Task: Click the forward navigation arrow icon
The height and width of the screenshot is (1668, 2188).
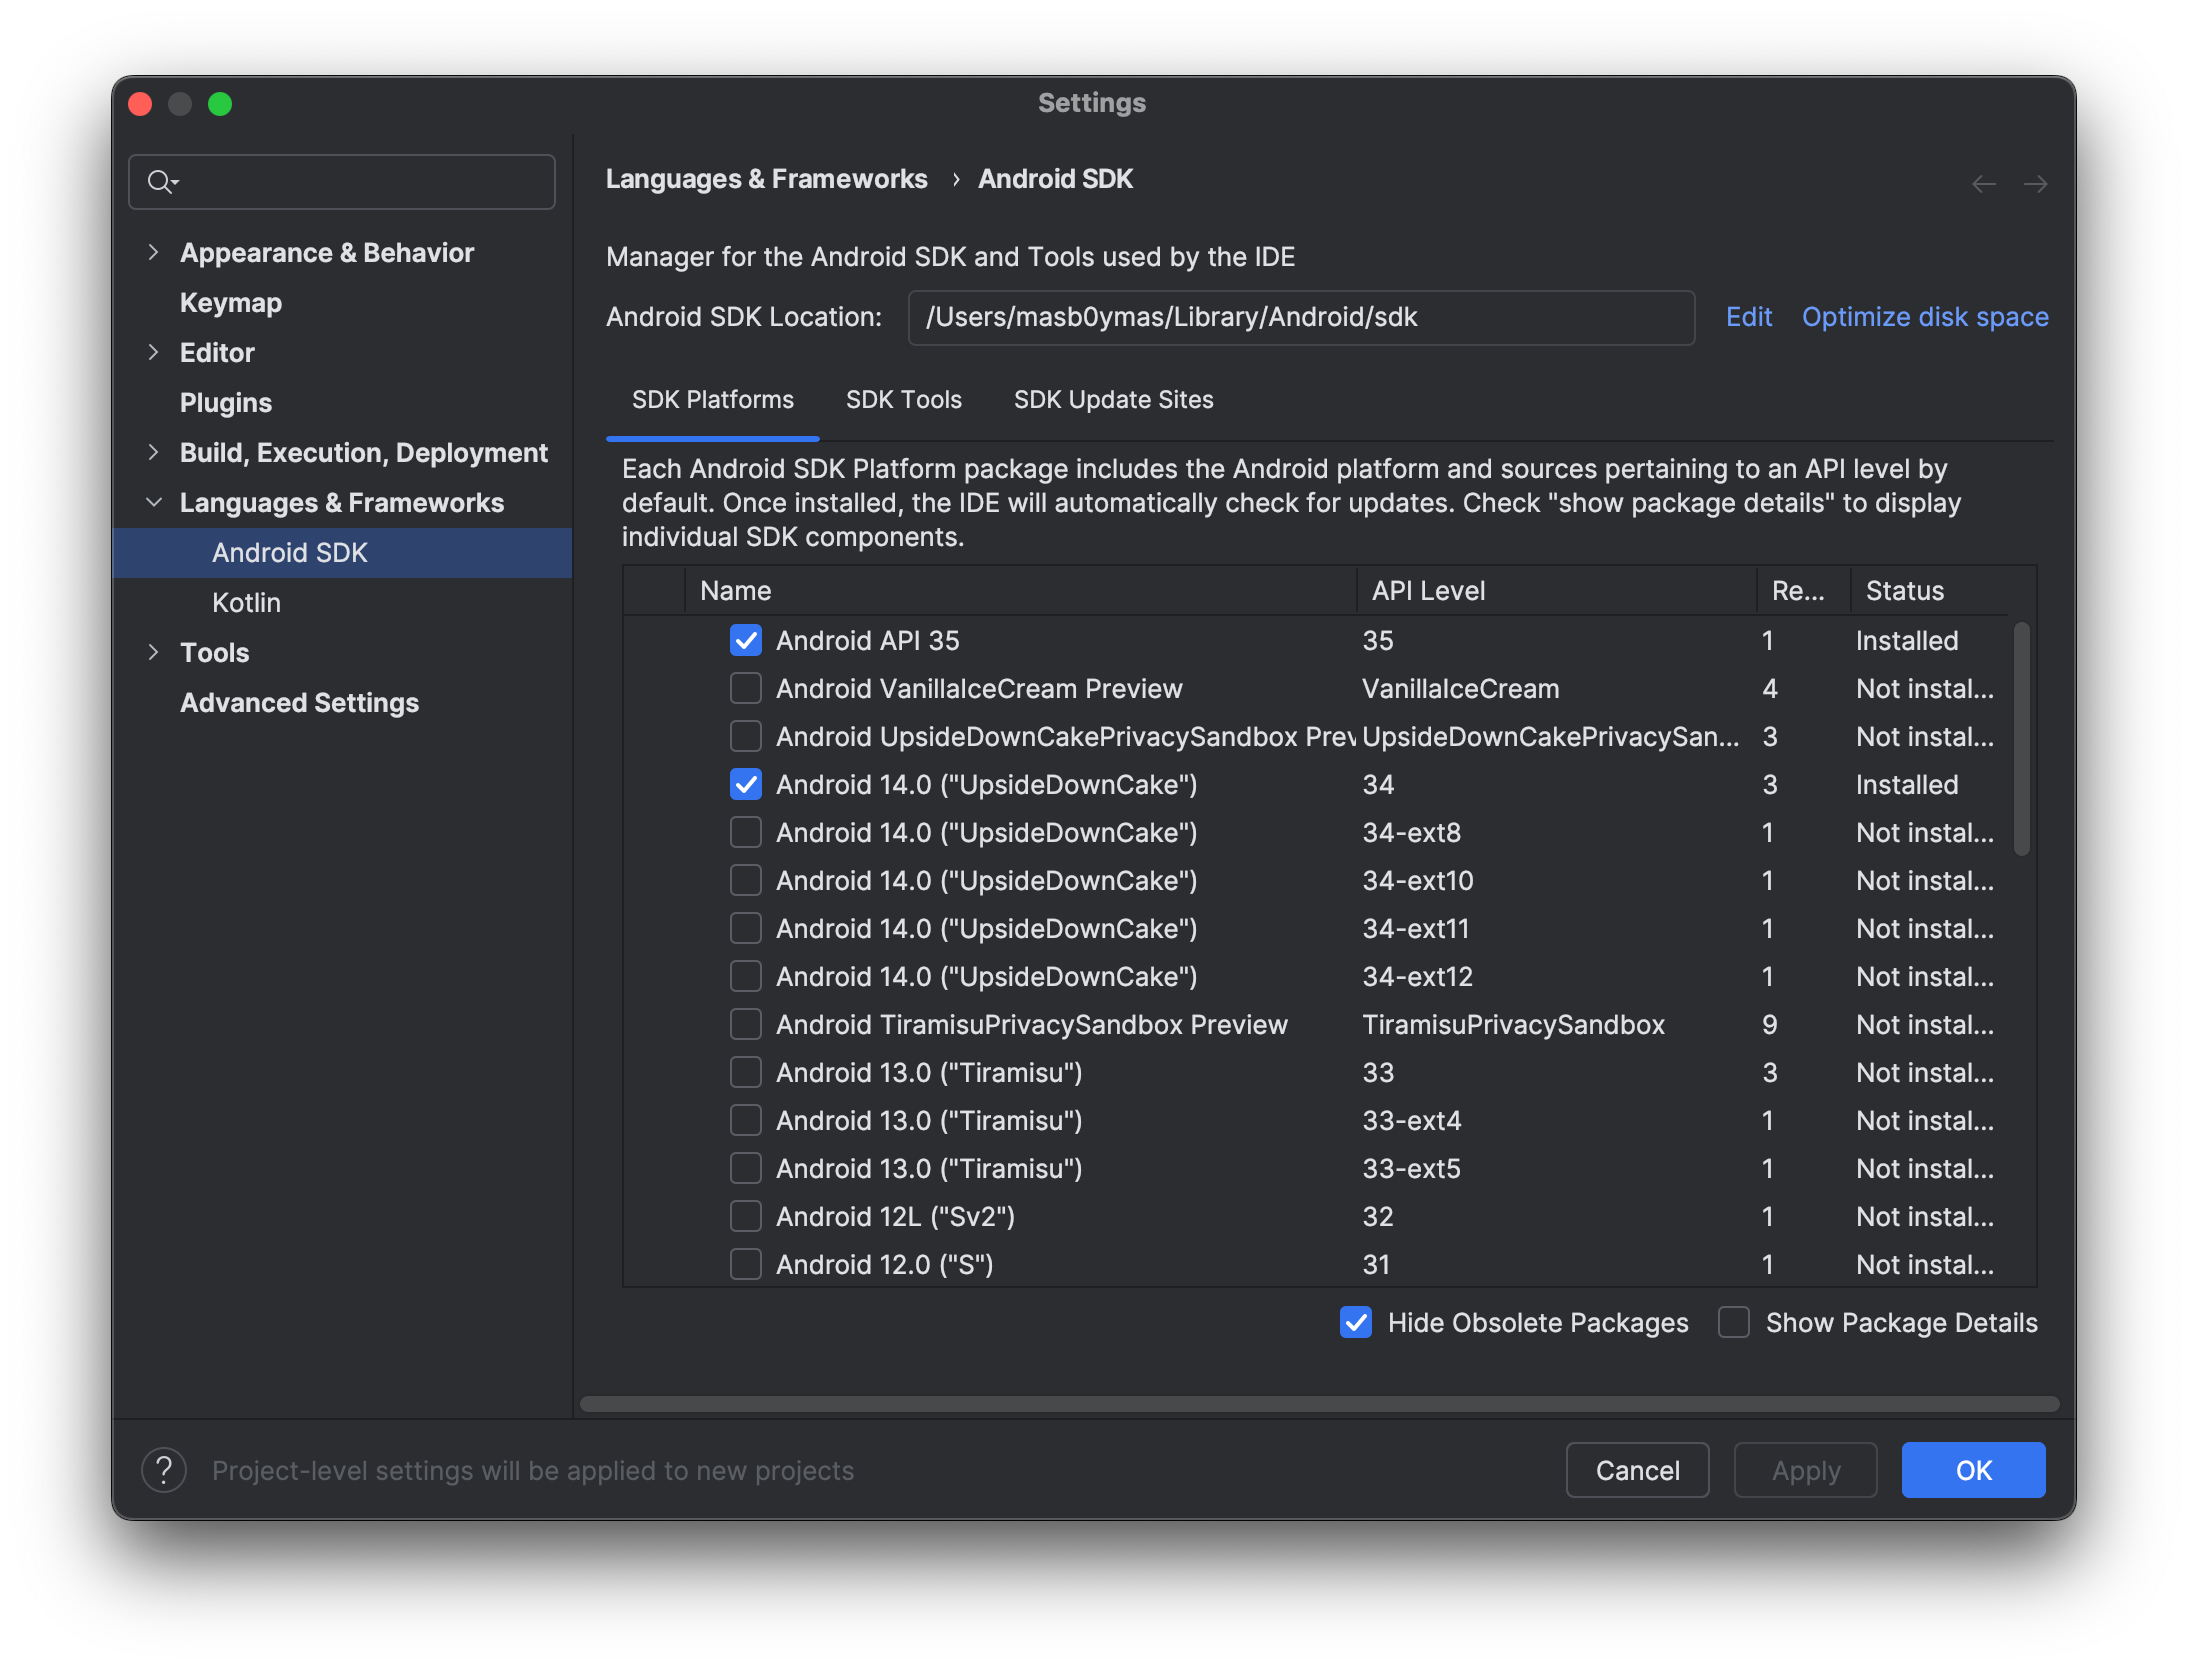Action: coord(2036,182)
